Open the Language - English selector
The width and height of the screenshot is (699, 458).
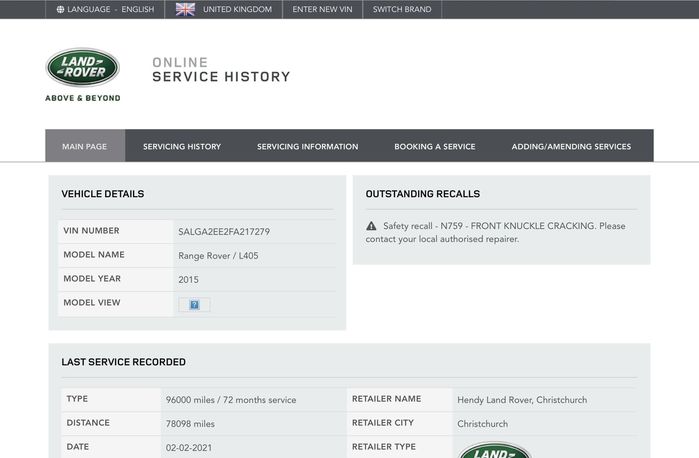tap(105, 9)
